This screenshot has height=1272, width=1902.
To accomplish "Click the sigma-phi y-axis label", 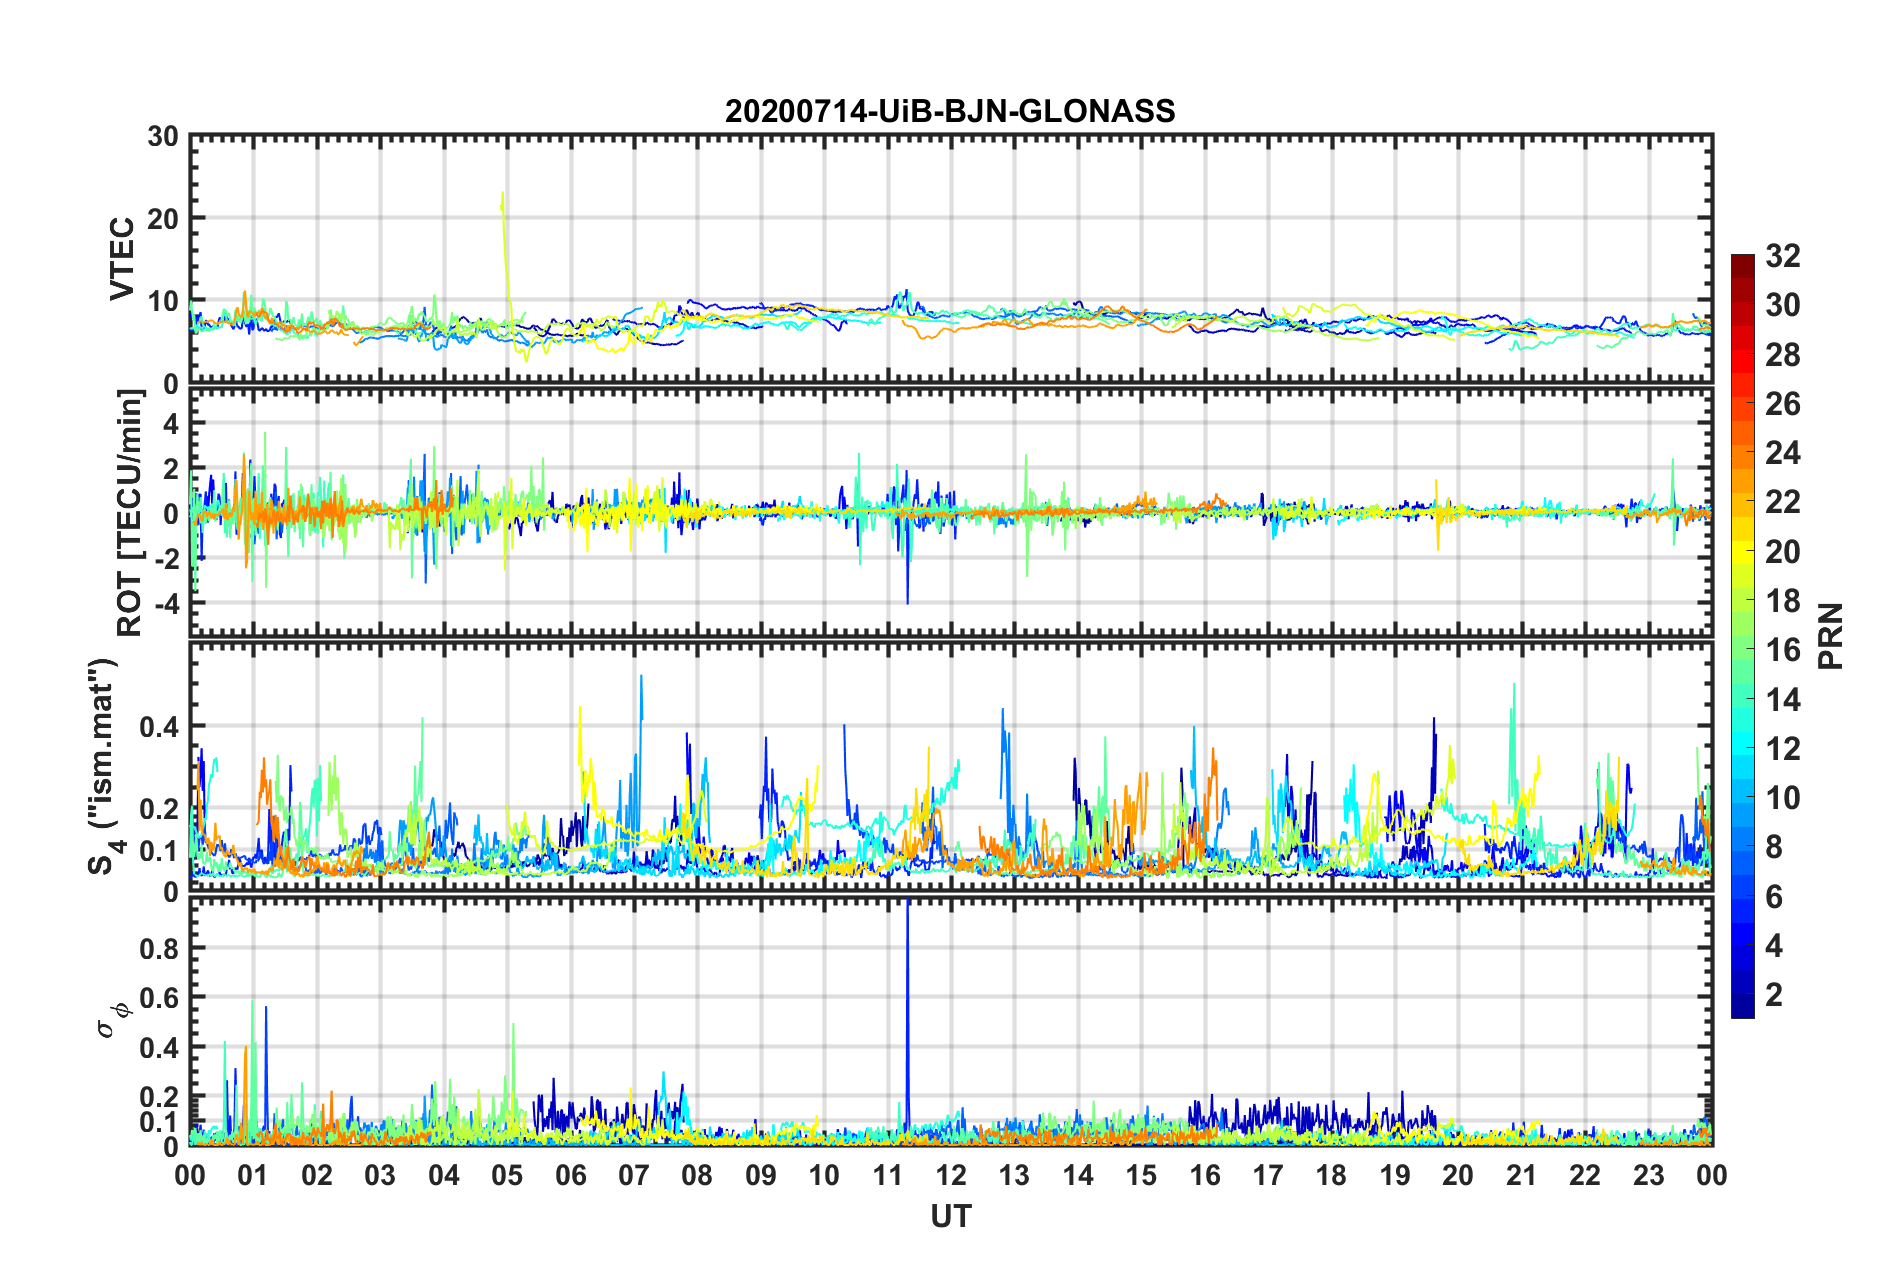I will [x=113, y=1021].
